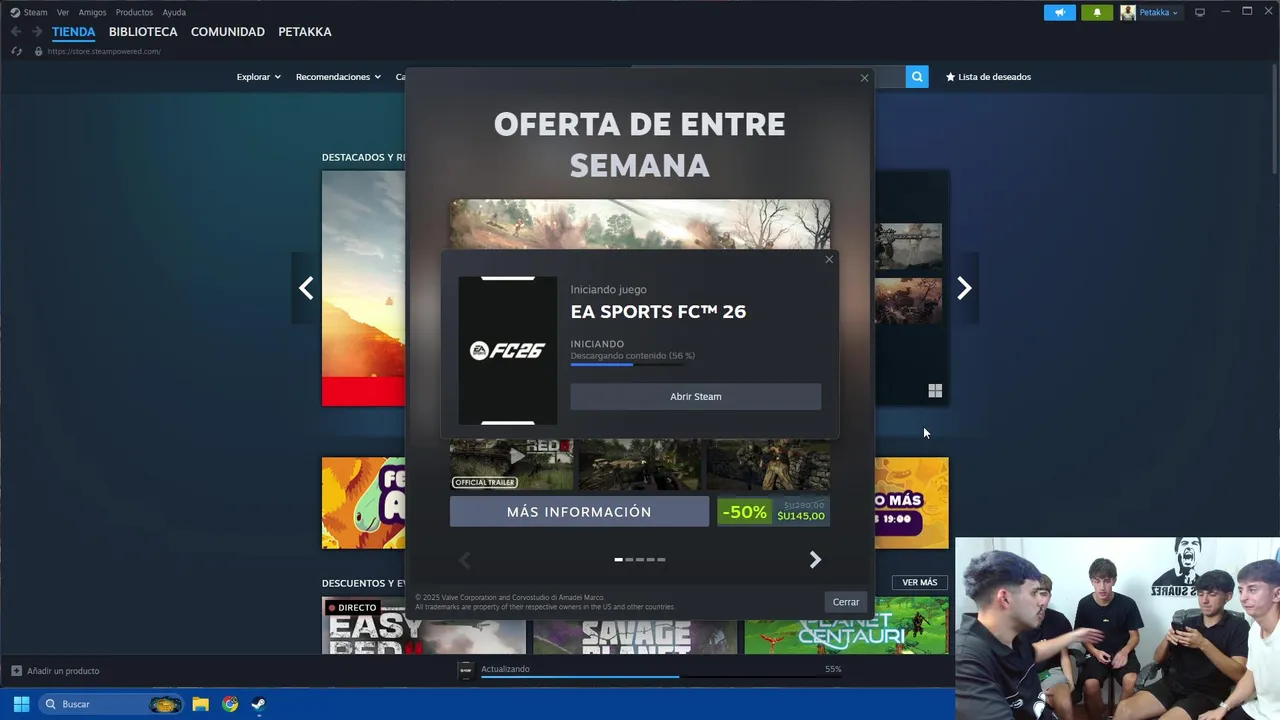1280x720 pixels.
Task: Expand the Petakka account dropdown
Action: (x=1159, y=12)
